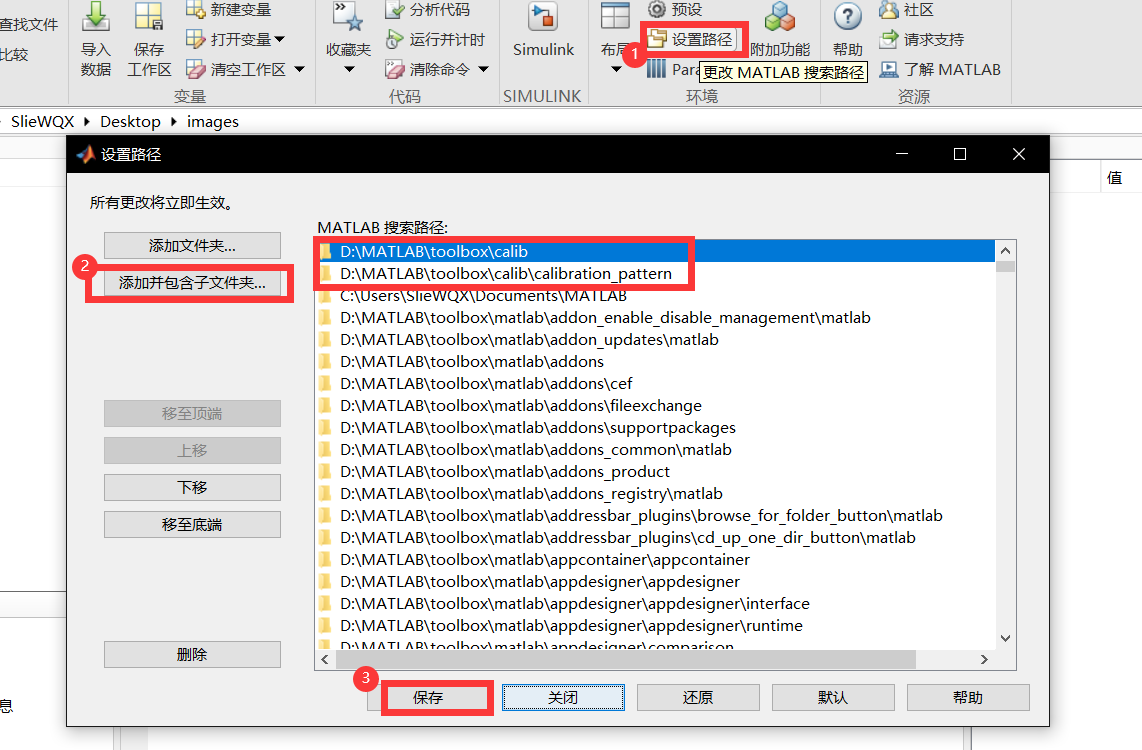The width and height of the screenshot is (1142, 750).
Task: Click the Learn MATLAB (了解 MATLAB) icon
Action: click(x=889, y=69)
